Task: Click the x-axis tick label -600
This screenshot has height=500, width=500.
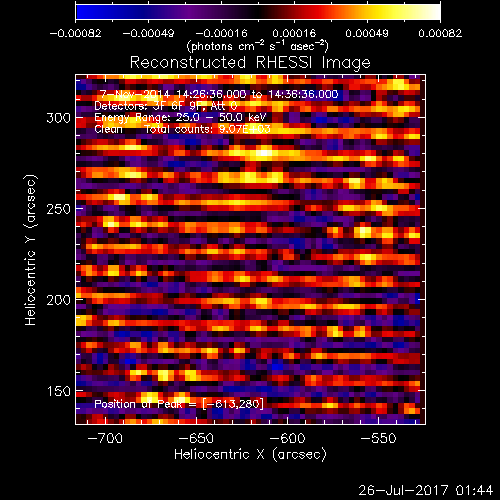Action: [x=287, y=438]
